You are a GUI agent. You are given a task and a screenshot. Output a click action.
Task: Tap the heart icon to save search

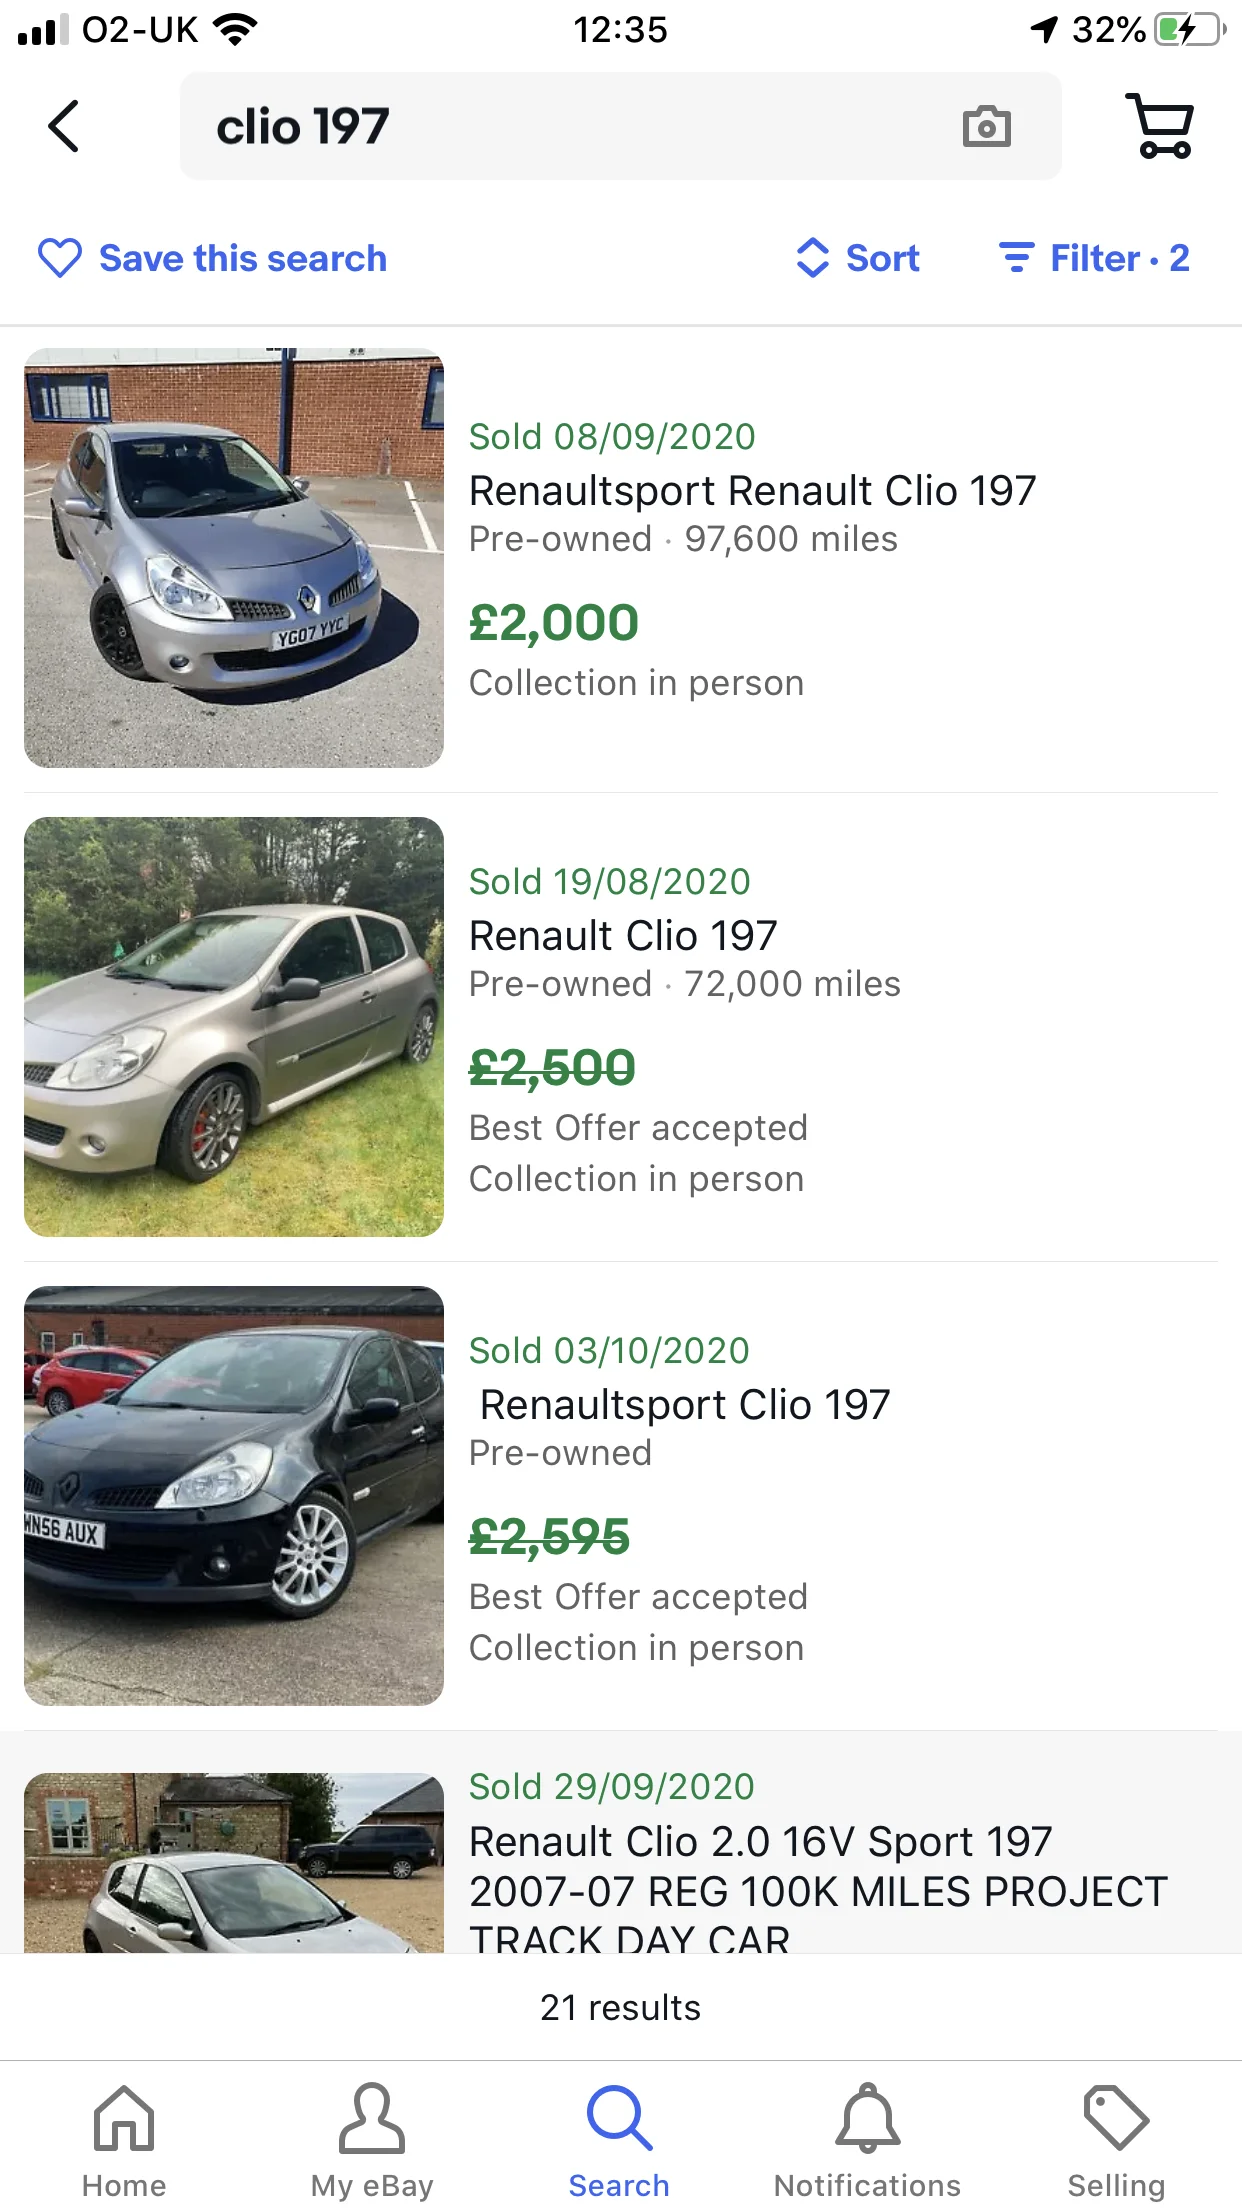click(60, 258)
